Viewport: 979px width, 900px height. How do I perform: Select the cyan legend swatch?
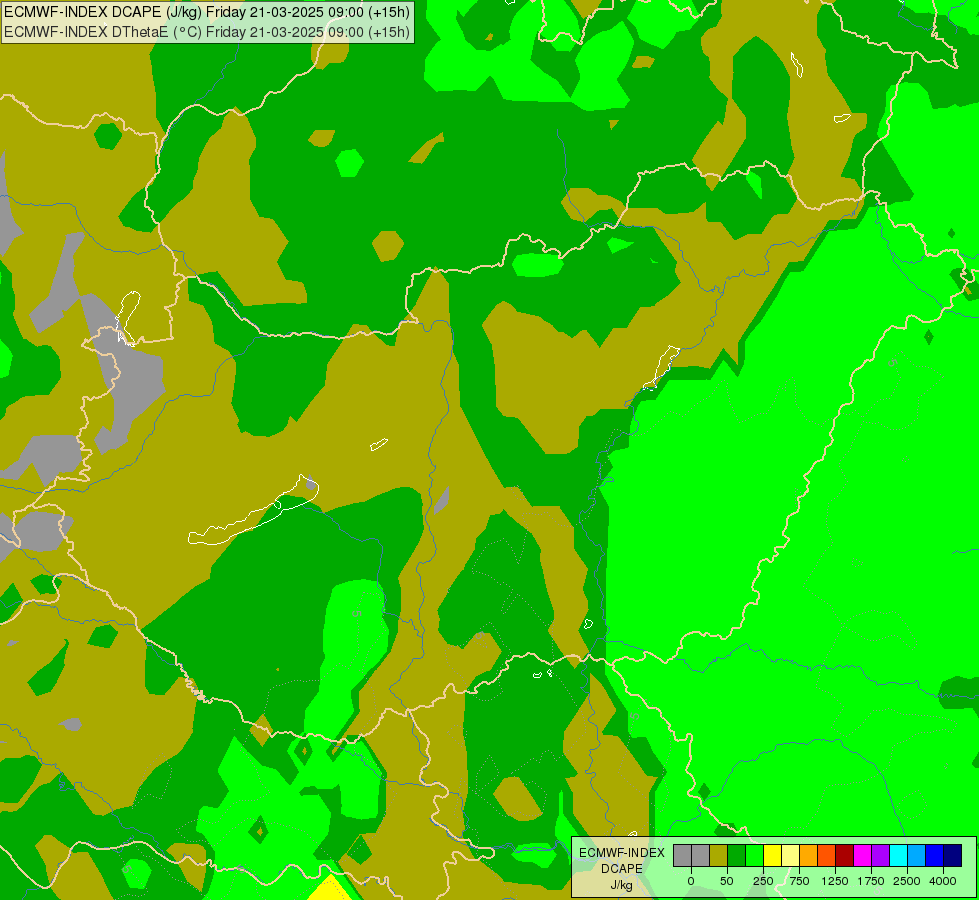click(898, 856)
